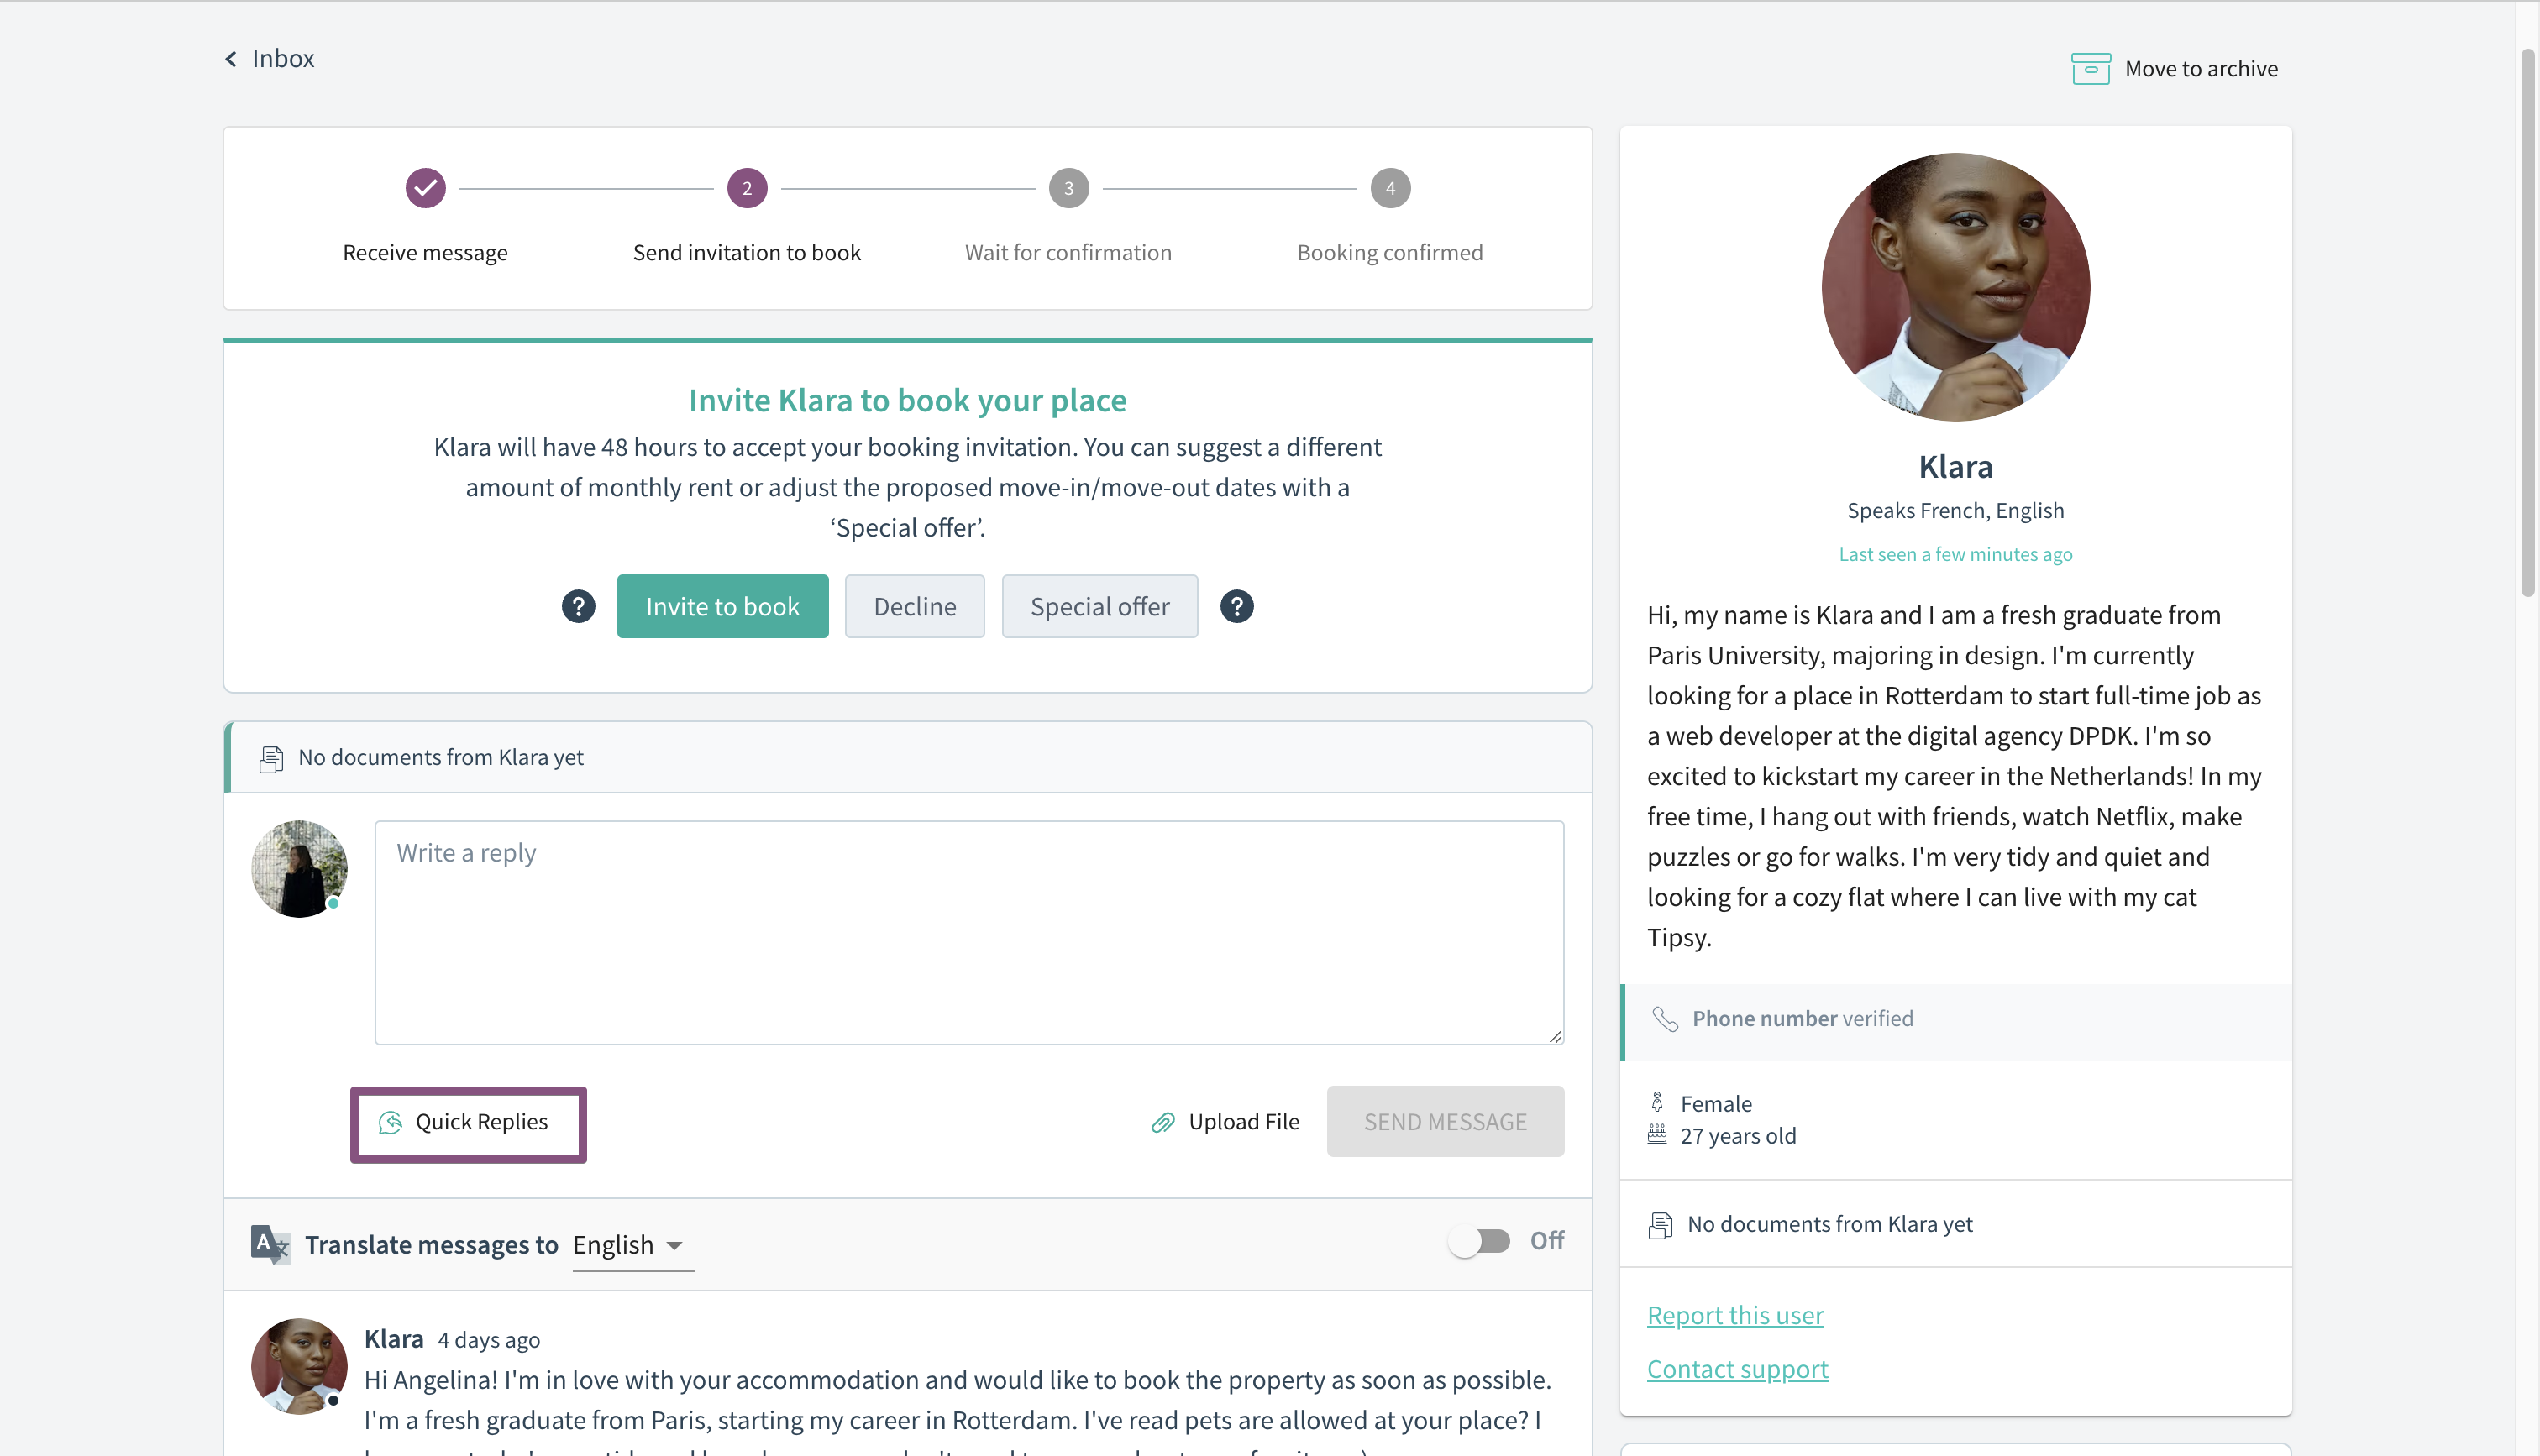Toggle the translate messages switch on

click(x=1480, y=1241)
